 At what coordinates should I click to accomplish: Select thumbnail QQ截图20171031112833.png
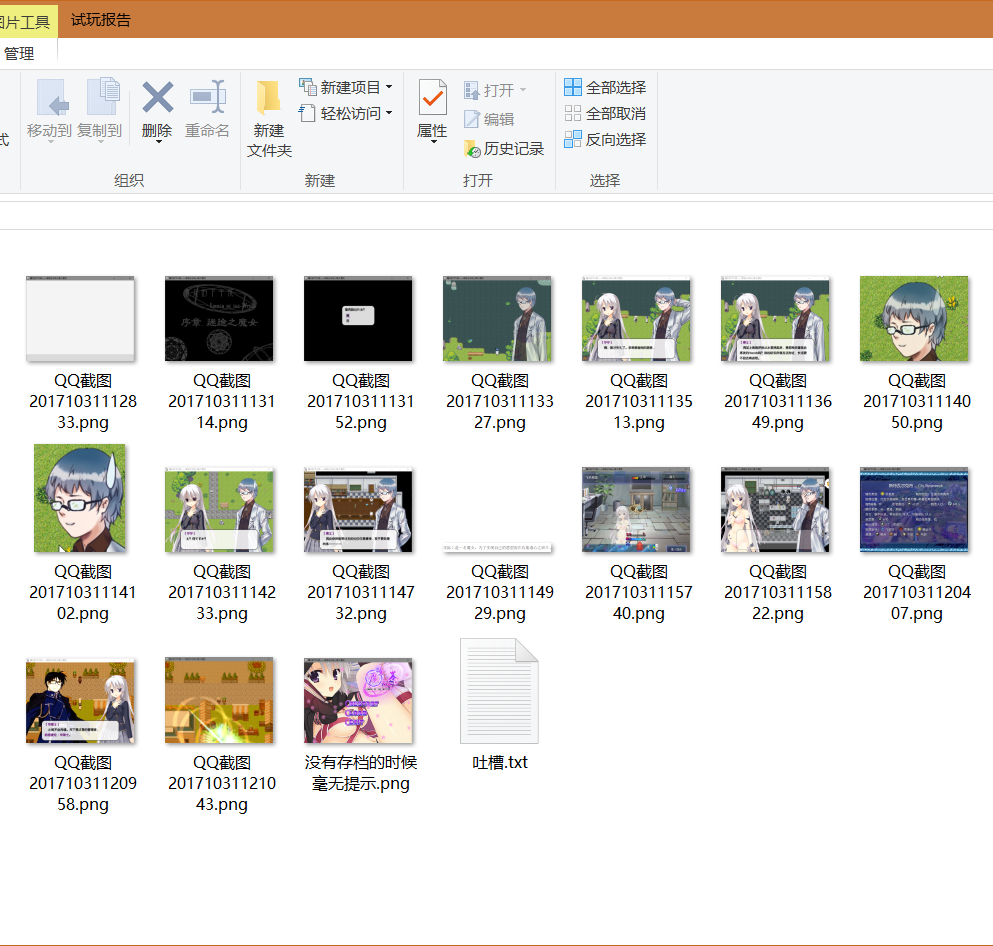pos(80,318)
